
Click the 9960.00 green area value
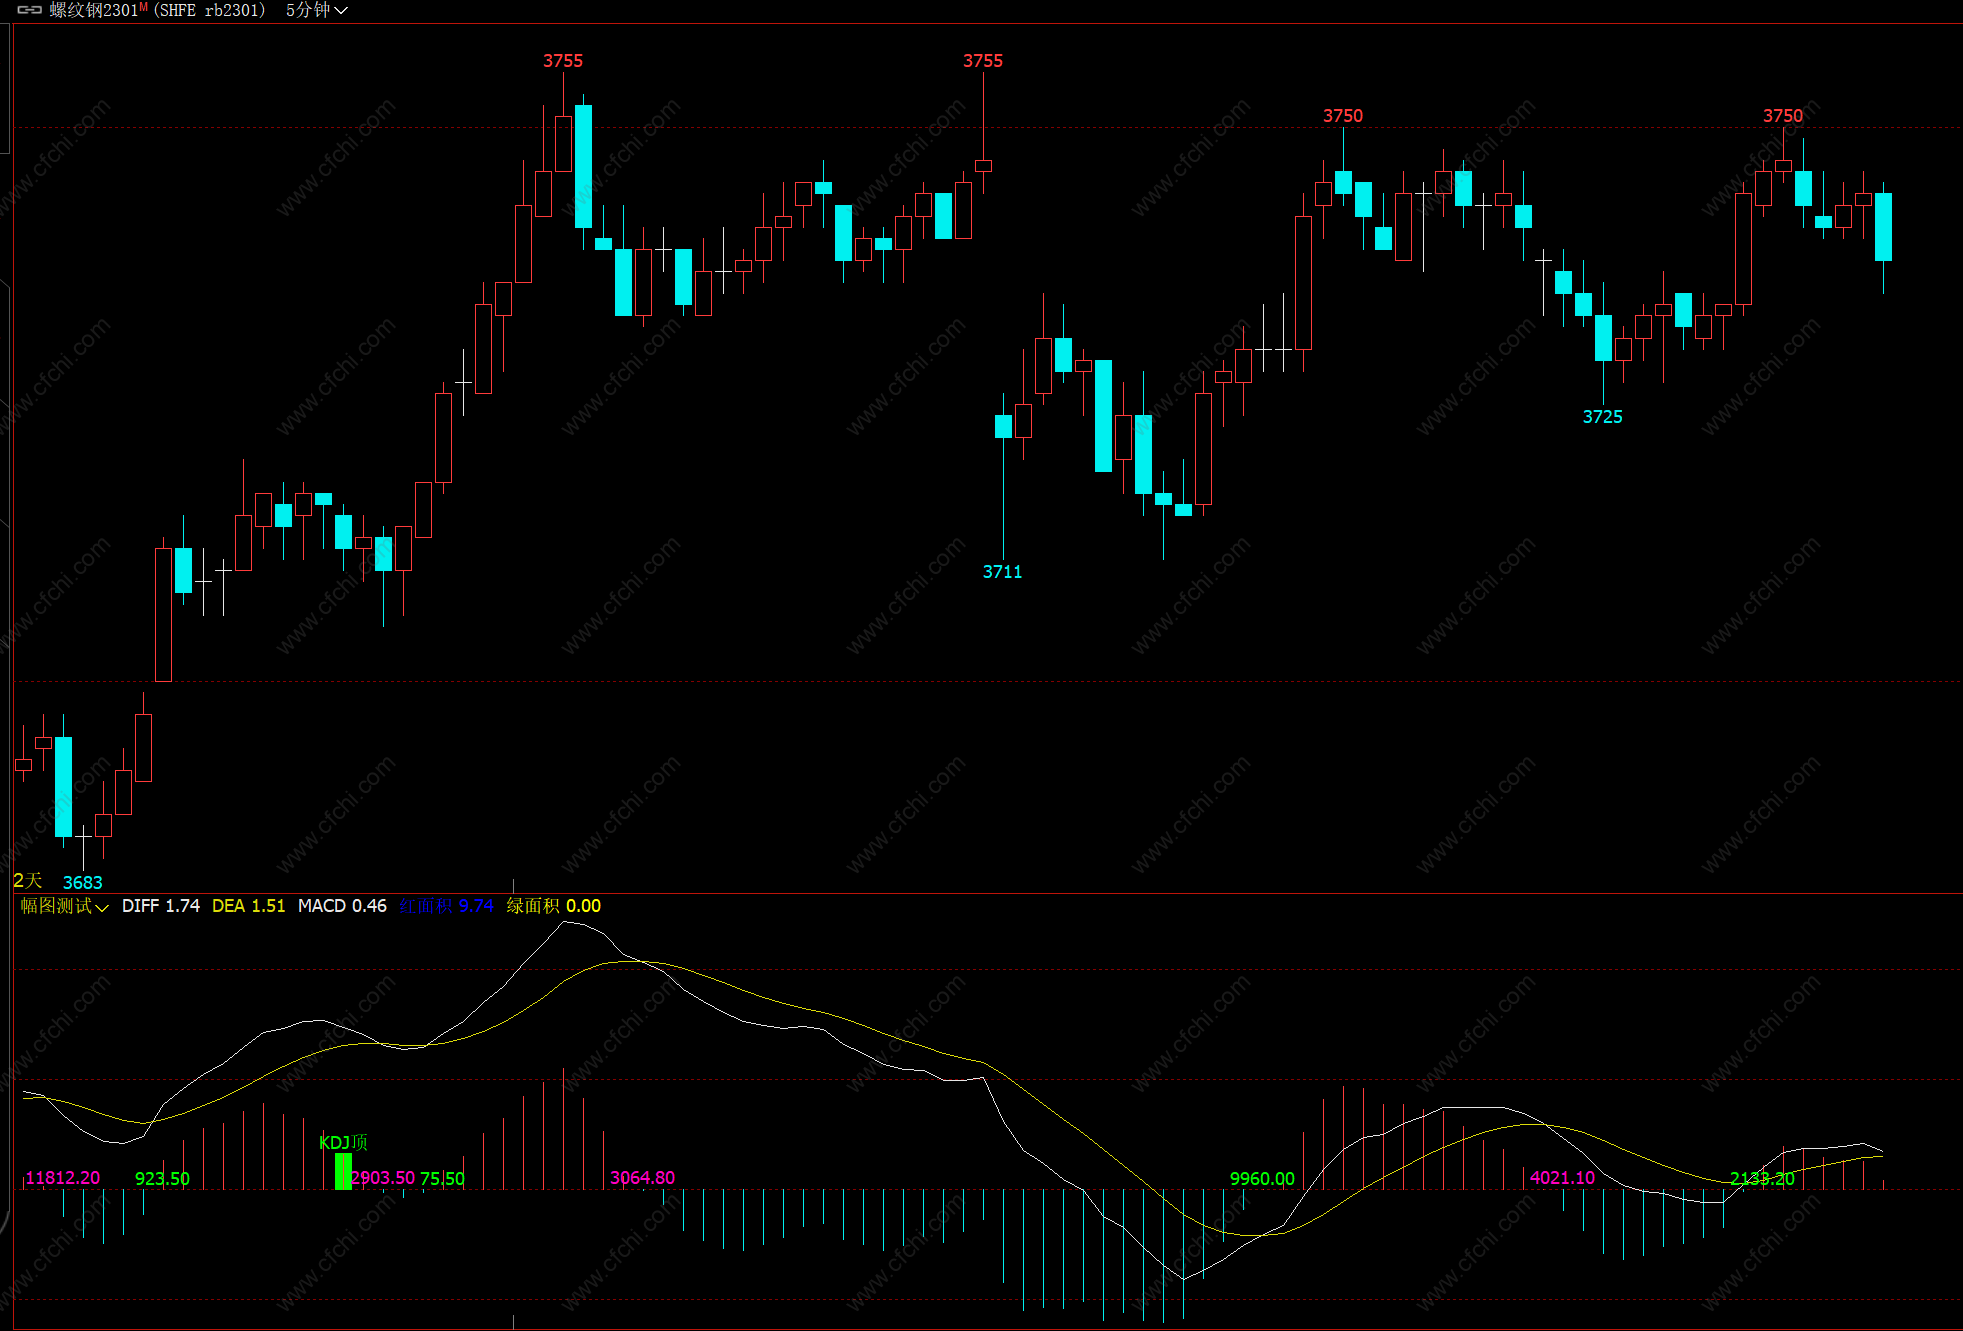pyautogui.click(x=1262, y=1179)
